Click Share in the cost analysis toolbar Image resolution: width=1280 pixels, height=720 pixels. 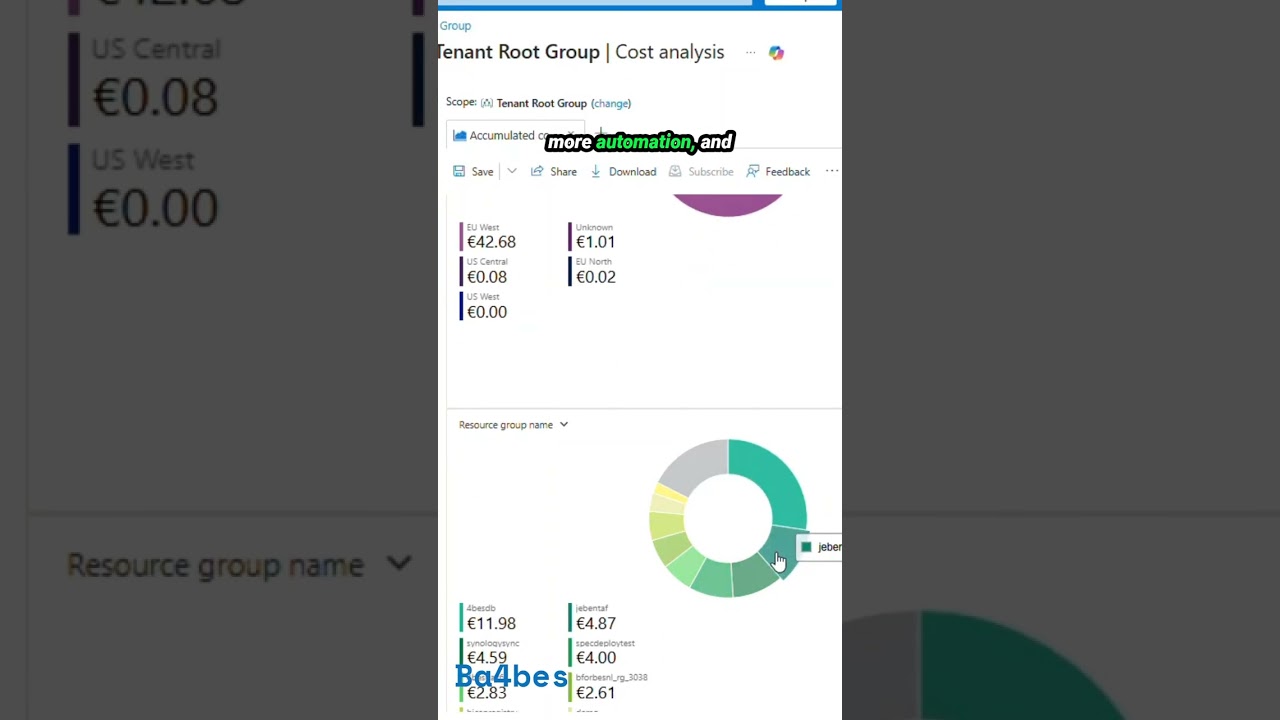(554, 172)
